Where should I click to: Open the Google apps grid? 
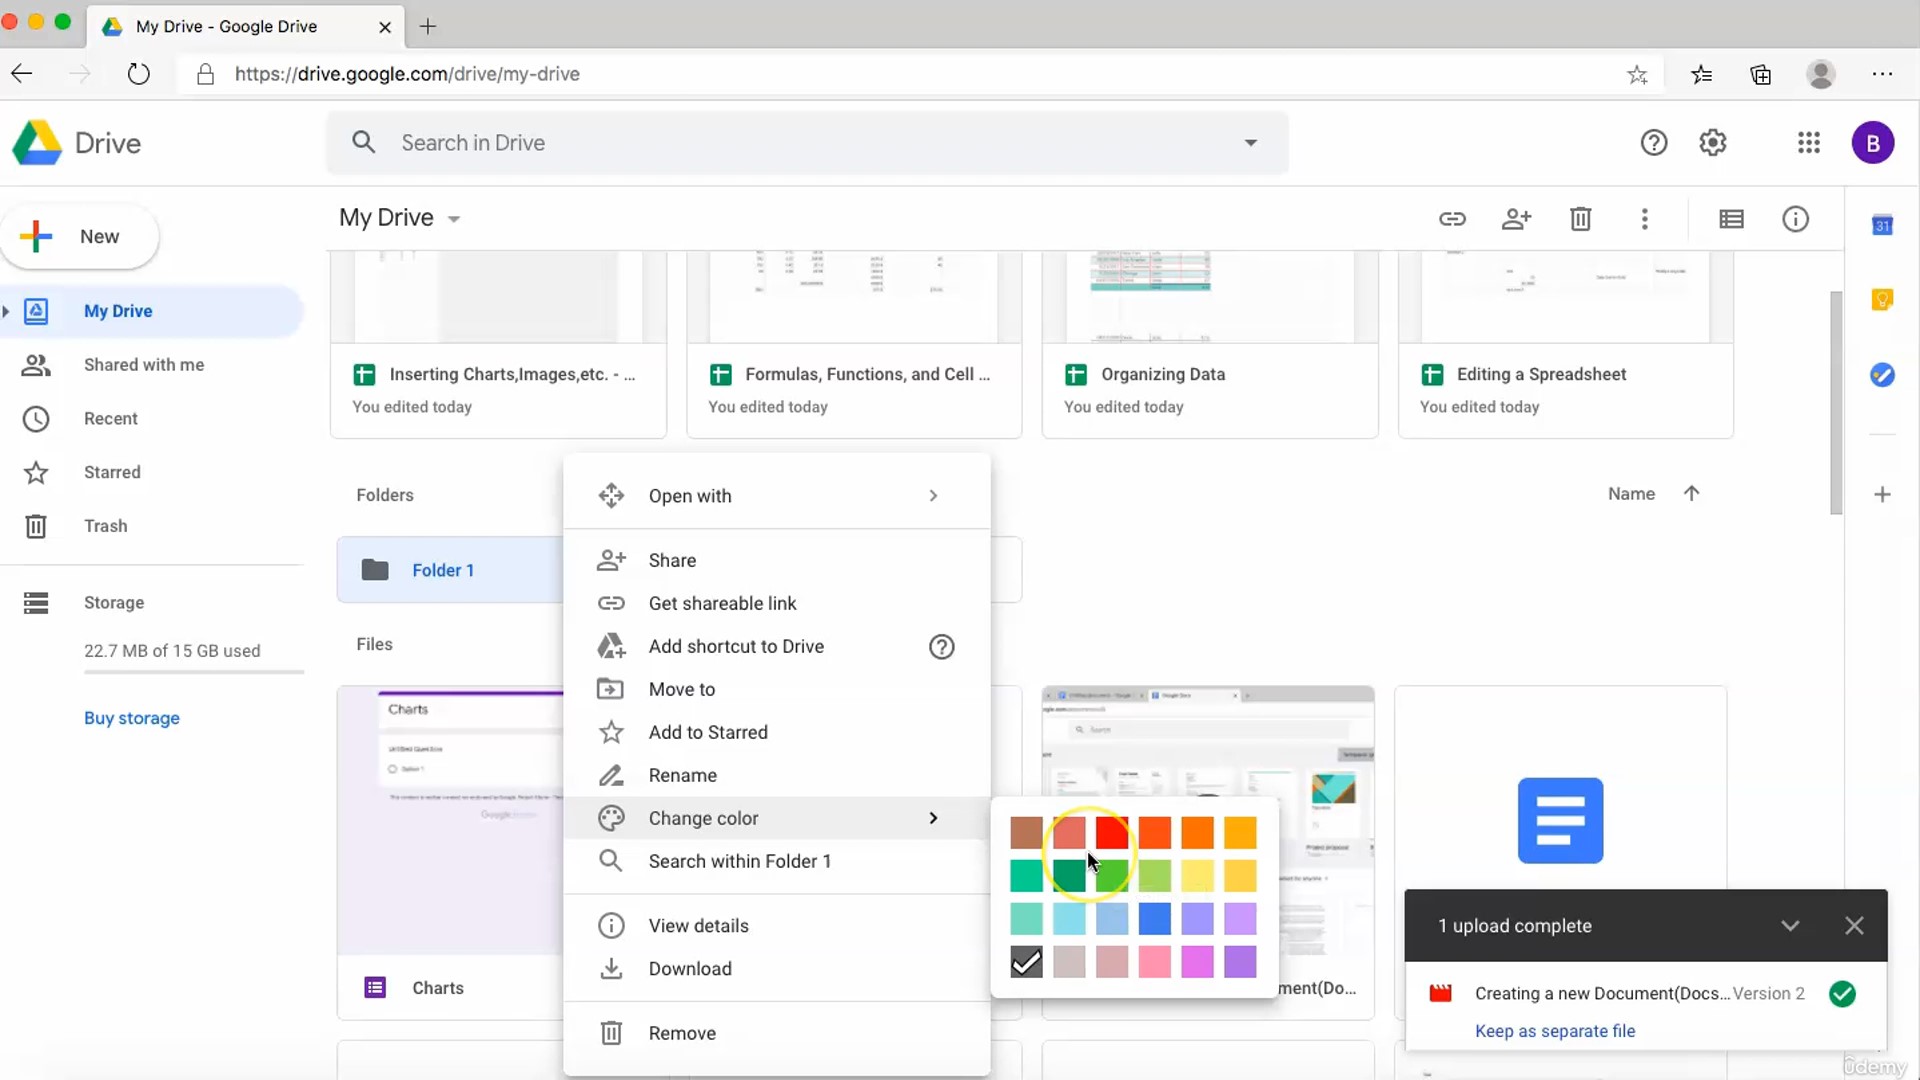pyautogui.click(x=1808, y=143)
